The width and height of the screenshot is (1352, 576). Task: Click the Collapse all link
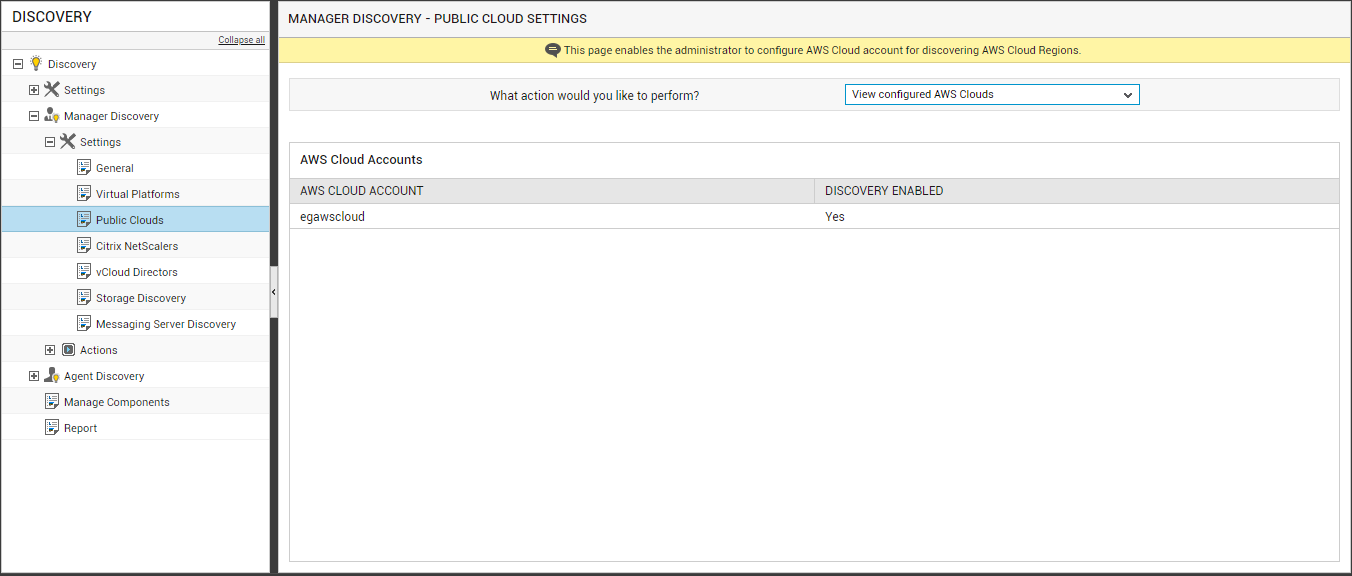(242, 40)
